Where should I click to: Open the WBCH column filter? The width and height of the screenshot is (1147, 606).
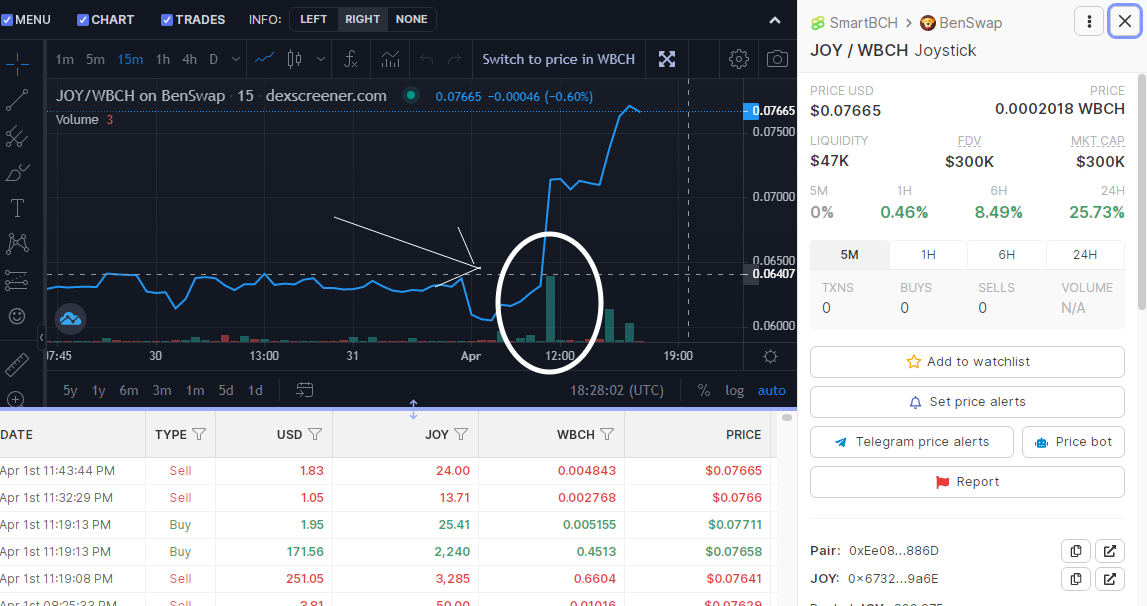(x=606, y=434)
